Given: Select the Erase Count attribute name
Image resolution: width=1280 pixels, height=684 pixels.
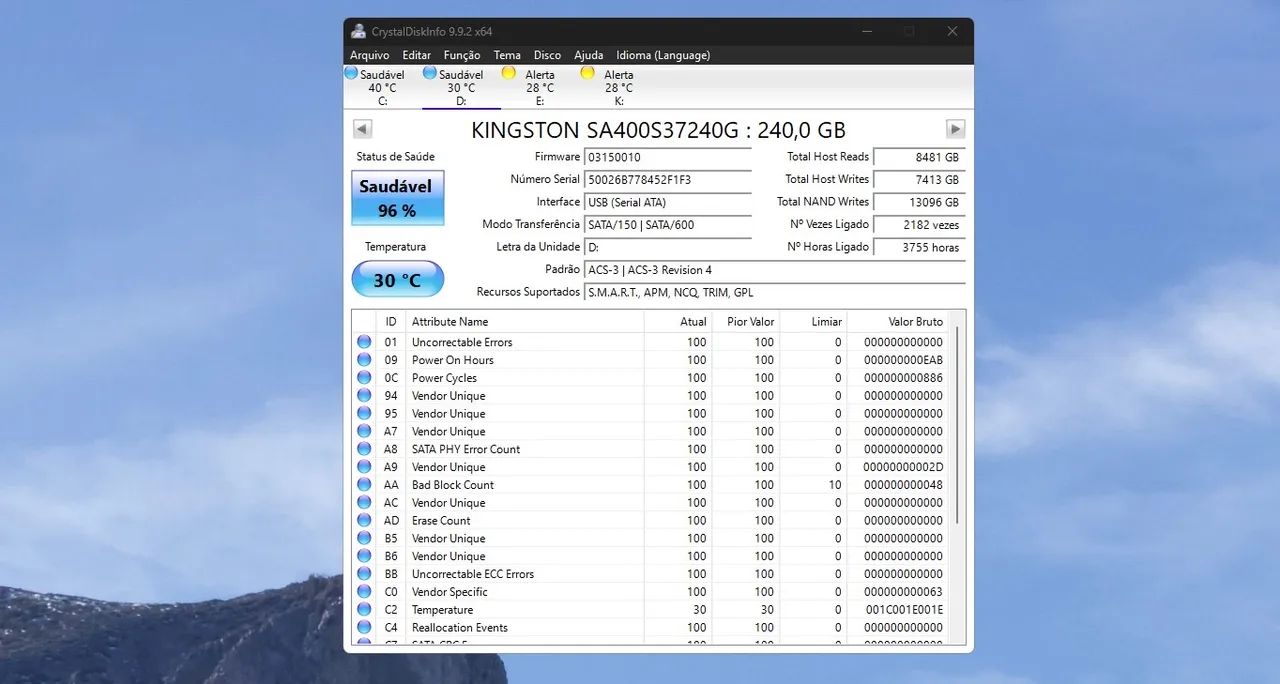Looking at the screenshot, I should 441,521.
